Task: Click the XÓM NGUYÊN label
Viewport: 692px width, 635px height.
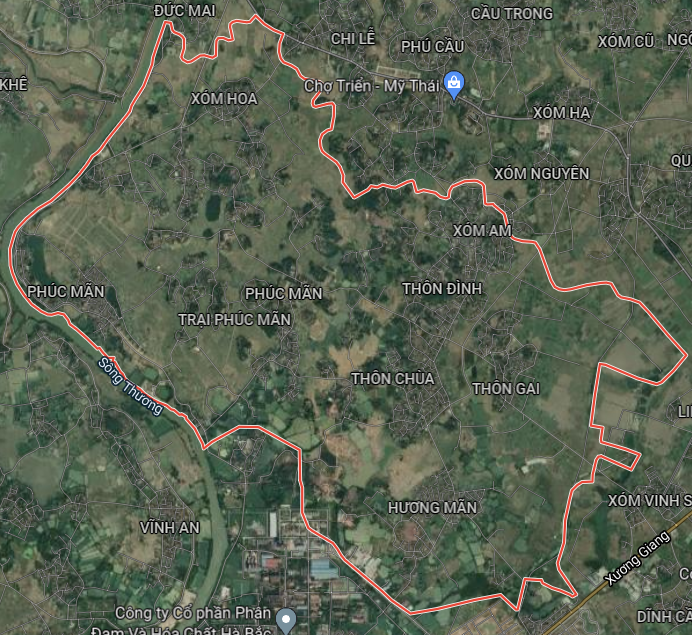Action: coord(542,174)
